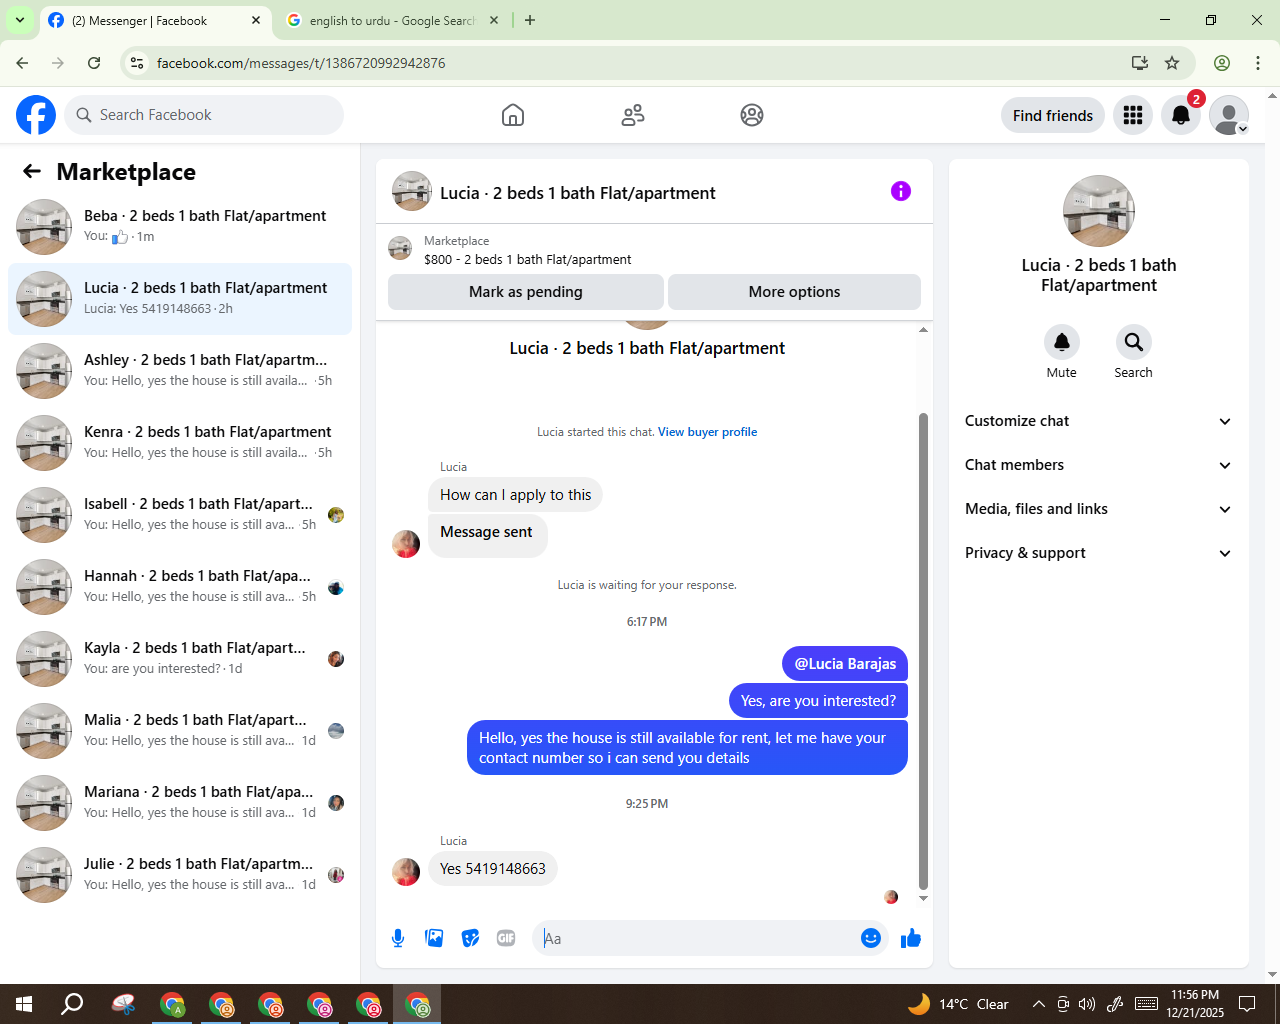
Task: Open the Julie conversation
Action: click(x=180, y=875)
